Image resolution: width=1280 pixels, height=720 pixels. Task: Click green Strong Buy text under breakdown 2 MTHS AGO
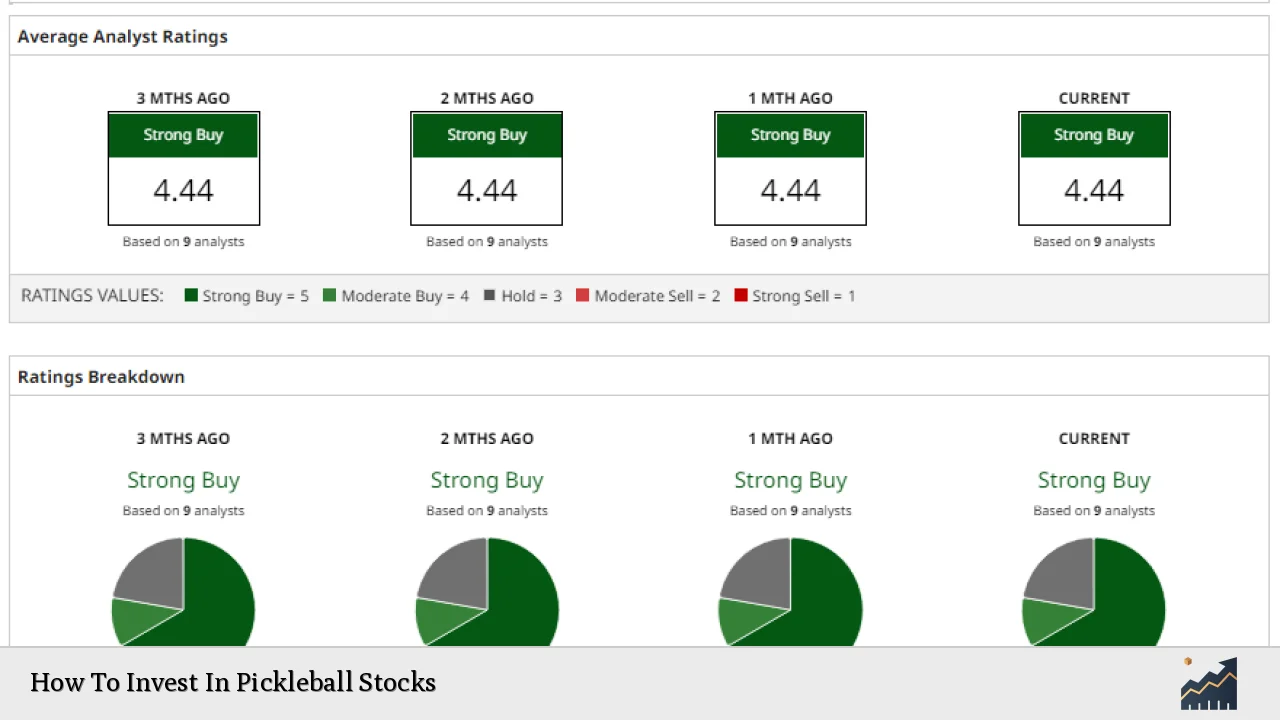[x=487, y=480]
